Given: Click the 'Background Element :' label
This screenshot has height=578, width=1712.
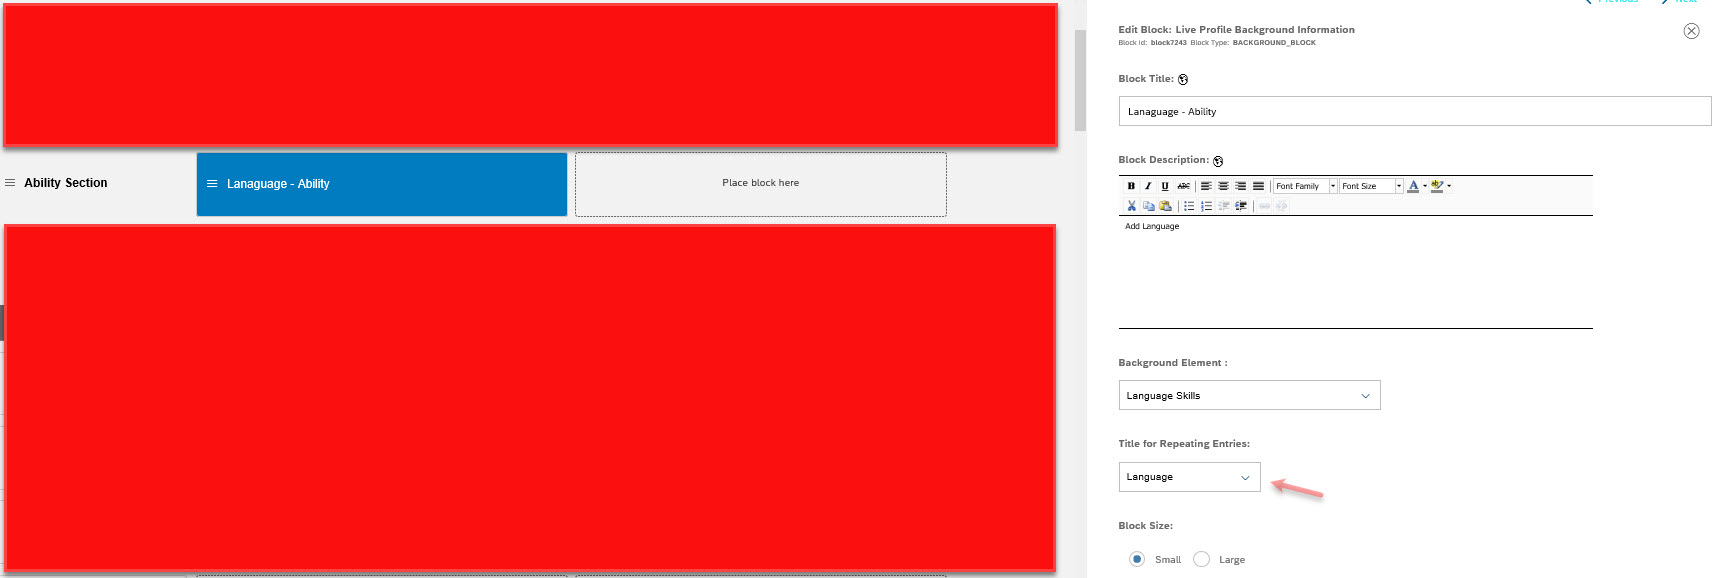Looking at the screenshot, I should pos(1173,363).
